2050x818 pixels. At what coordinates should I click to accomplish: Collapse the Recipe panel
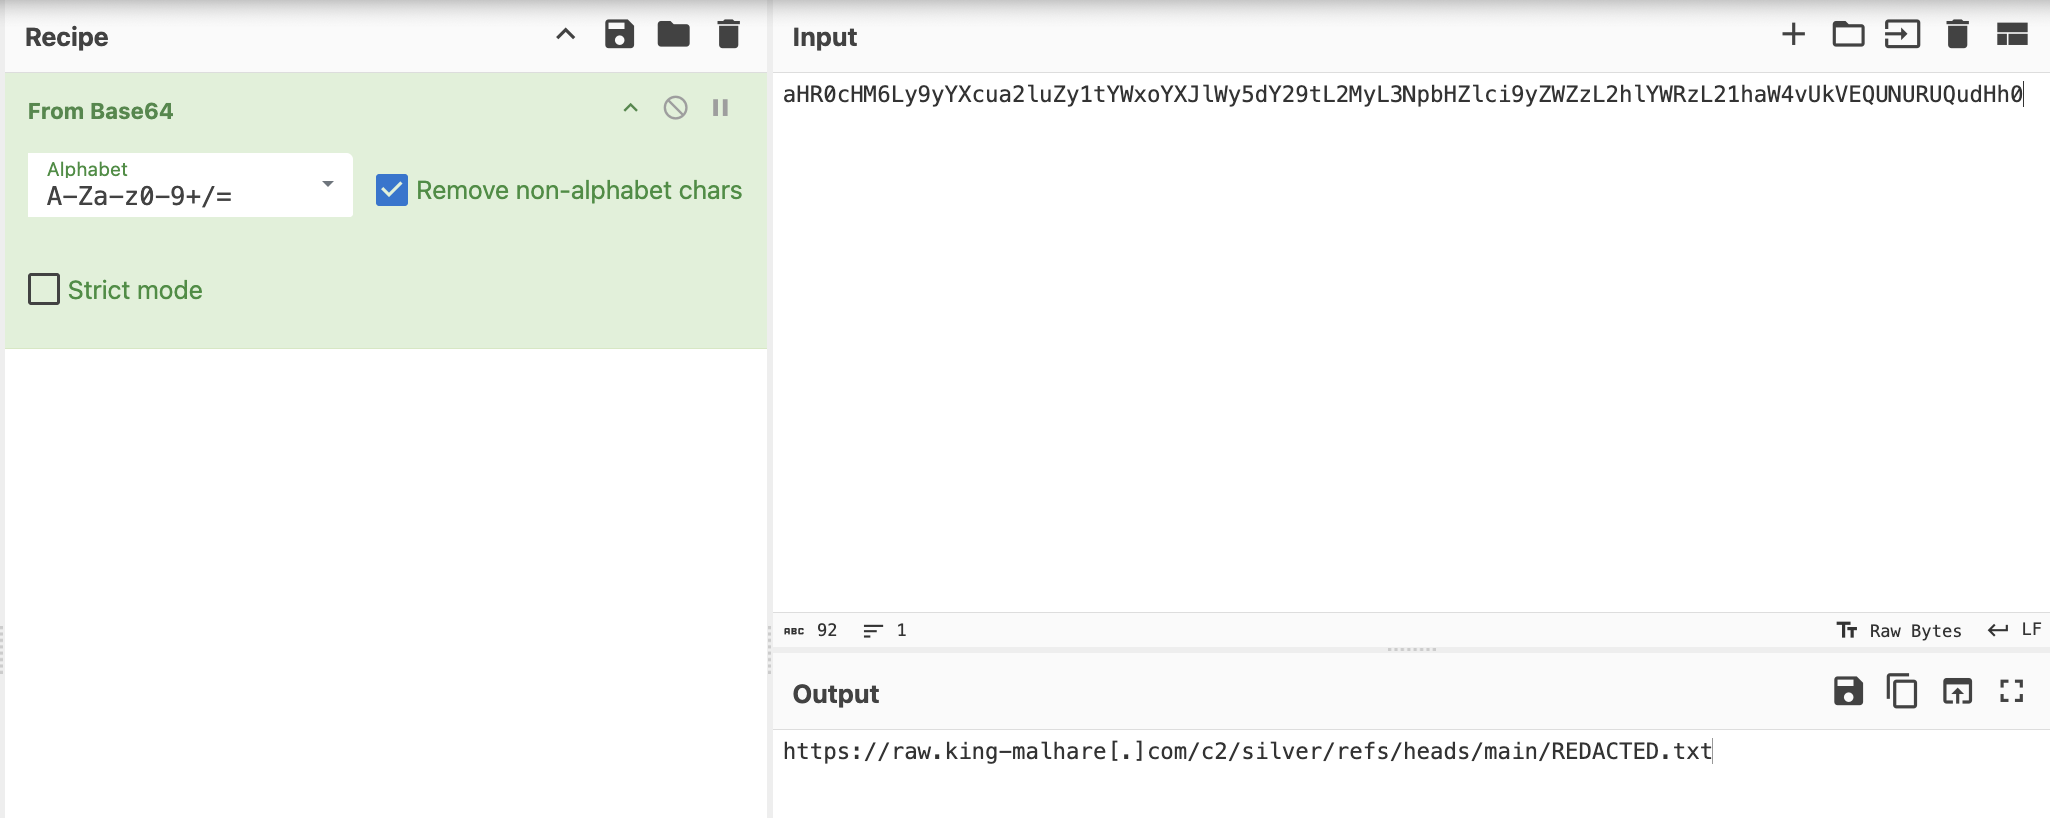tap(564, 33)
